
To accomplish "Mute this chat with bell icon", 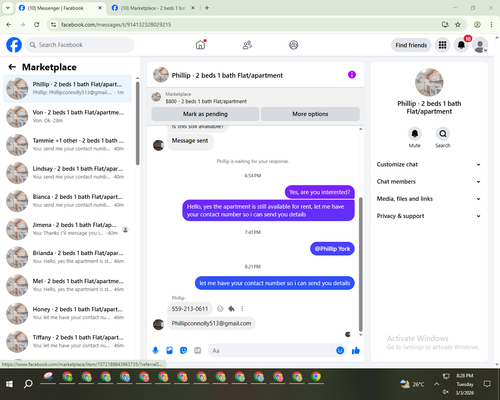I will [415, 134].
